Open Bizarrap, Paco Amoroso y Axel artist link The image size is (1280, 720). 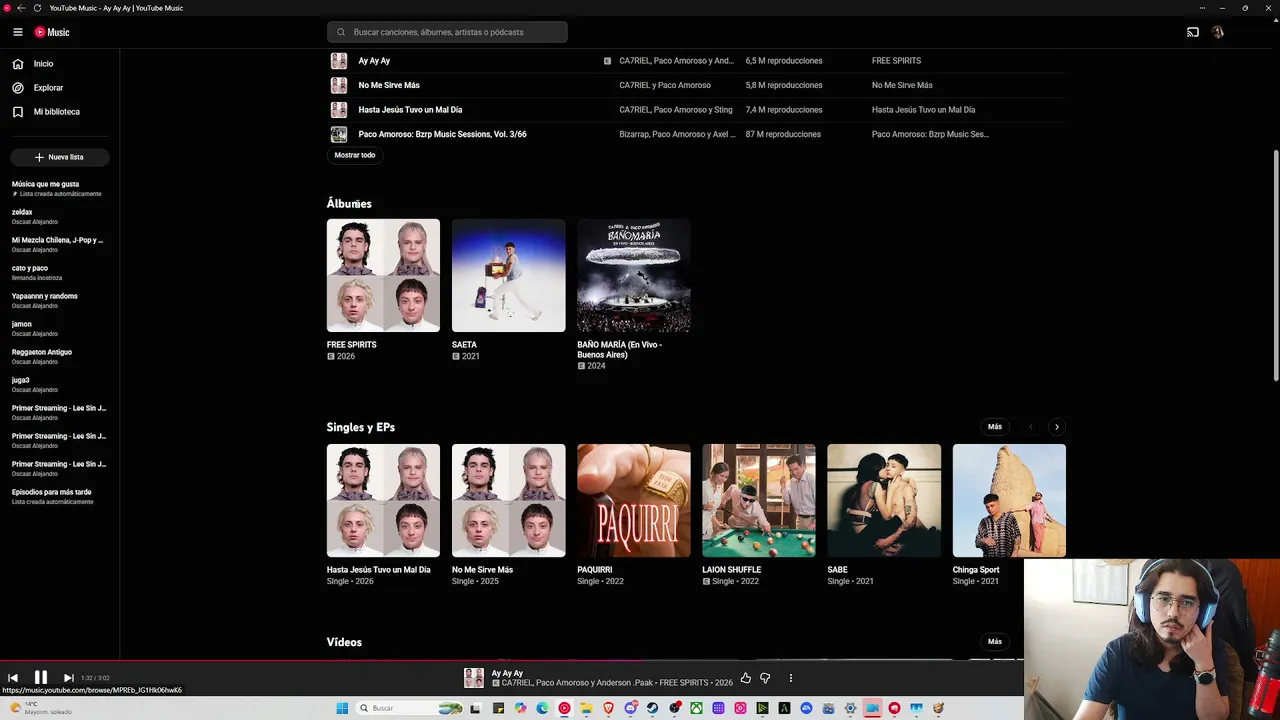(x=677, y=134)
